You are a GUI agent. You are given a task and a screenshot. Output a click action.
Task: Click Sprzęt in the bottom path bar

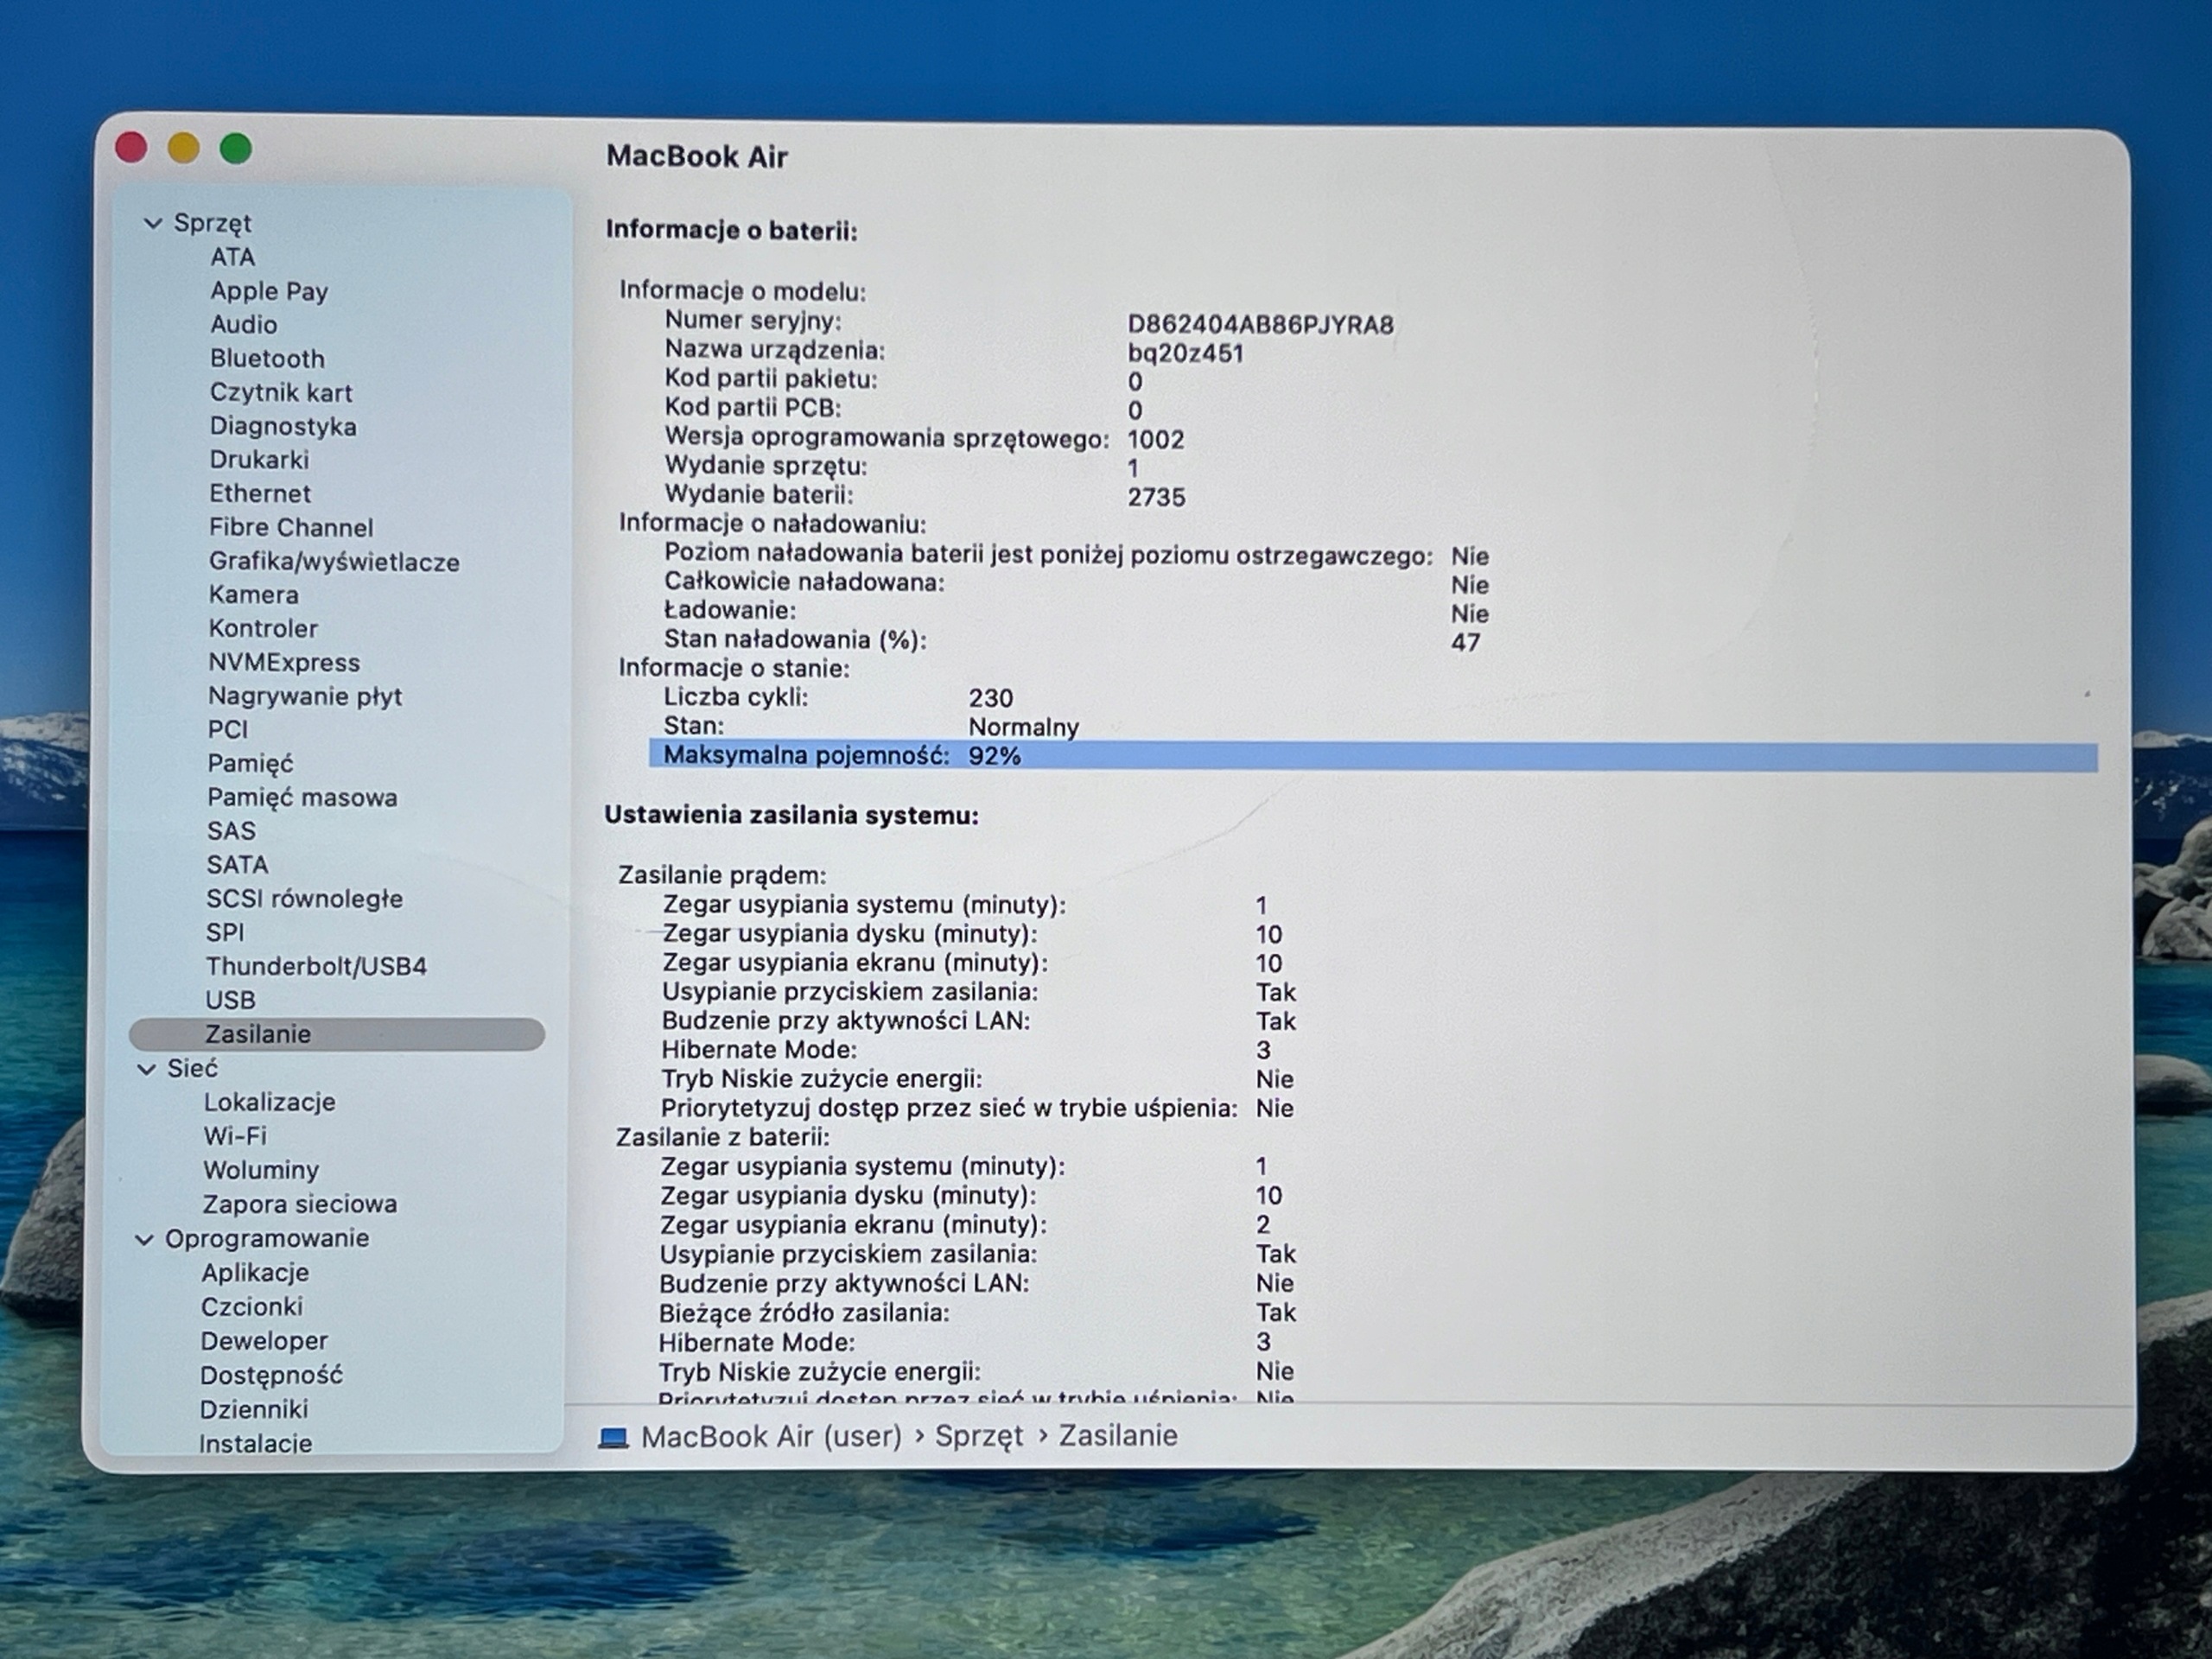click(979, 1437)
